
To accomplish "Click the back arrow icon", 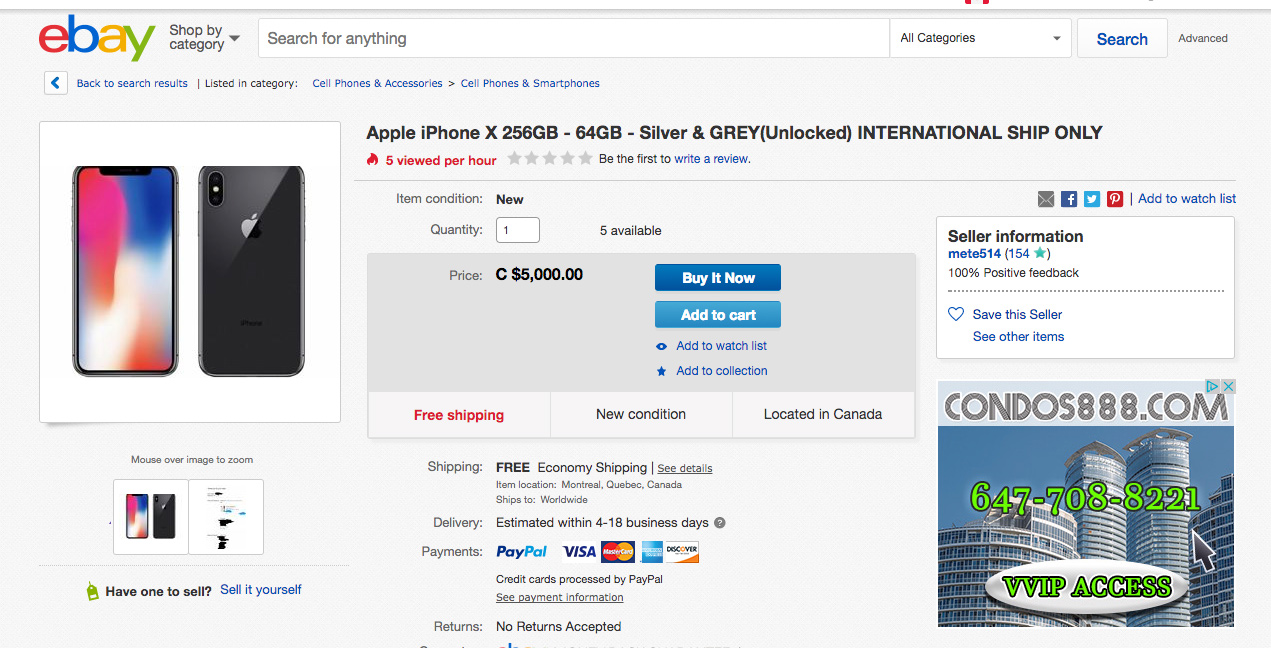I will click(x=56, y=83).
